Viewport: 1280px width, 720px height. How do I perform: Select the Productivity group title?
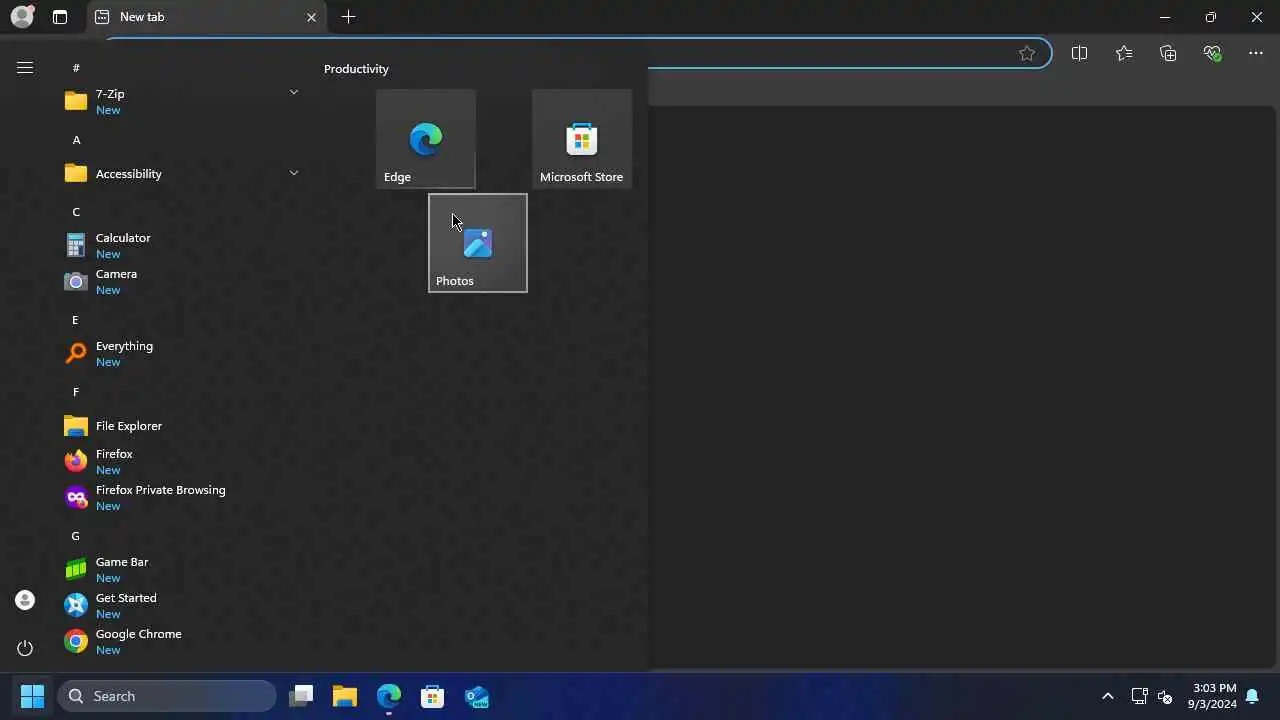click(x=356, y=69)
